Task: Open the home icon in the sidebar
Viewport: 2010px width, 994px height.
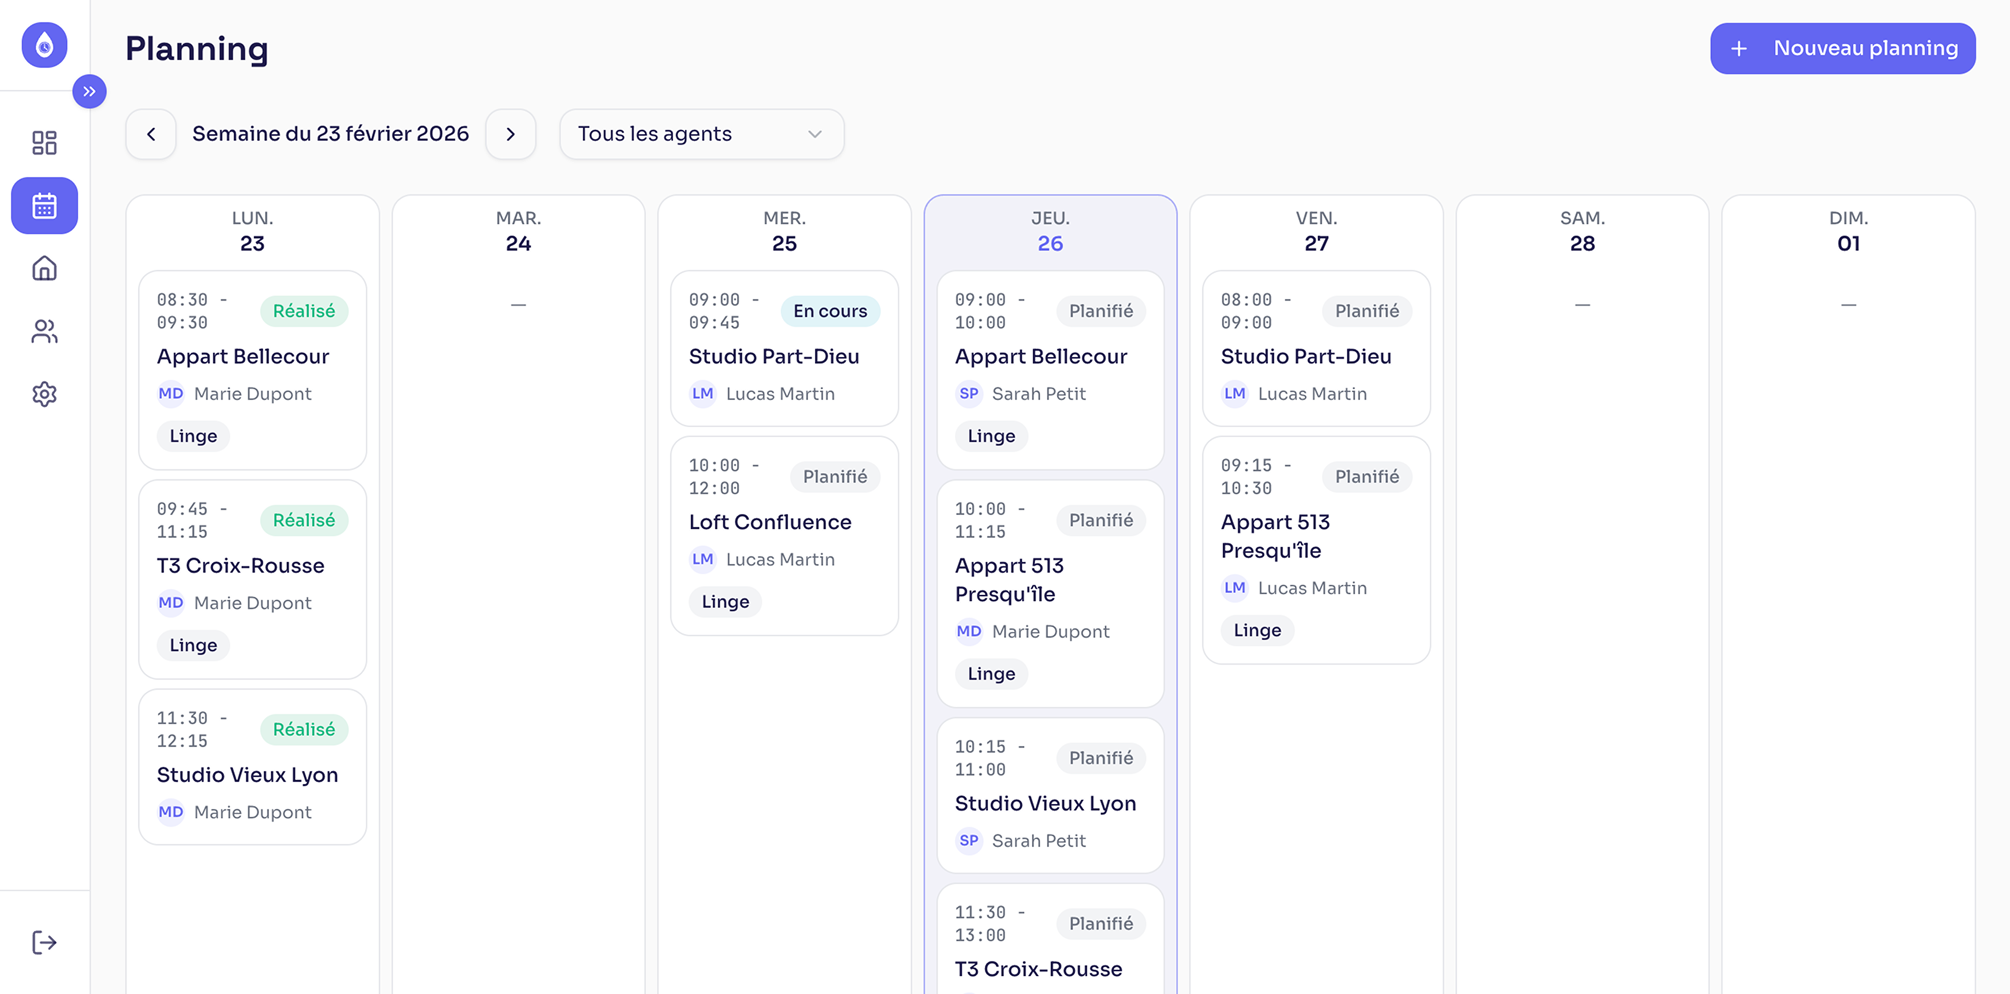Action: tap(44, 268)
